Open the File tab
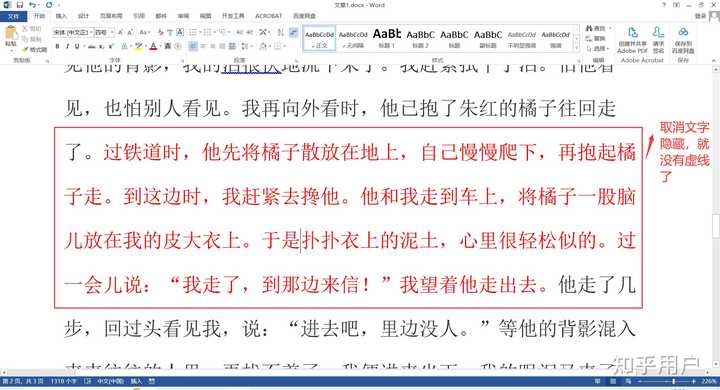This screenshot has height=390, width=720. 13,16
